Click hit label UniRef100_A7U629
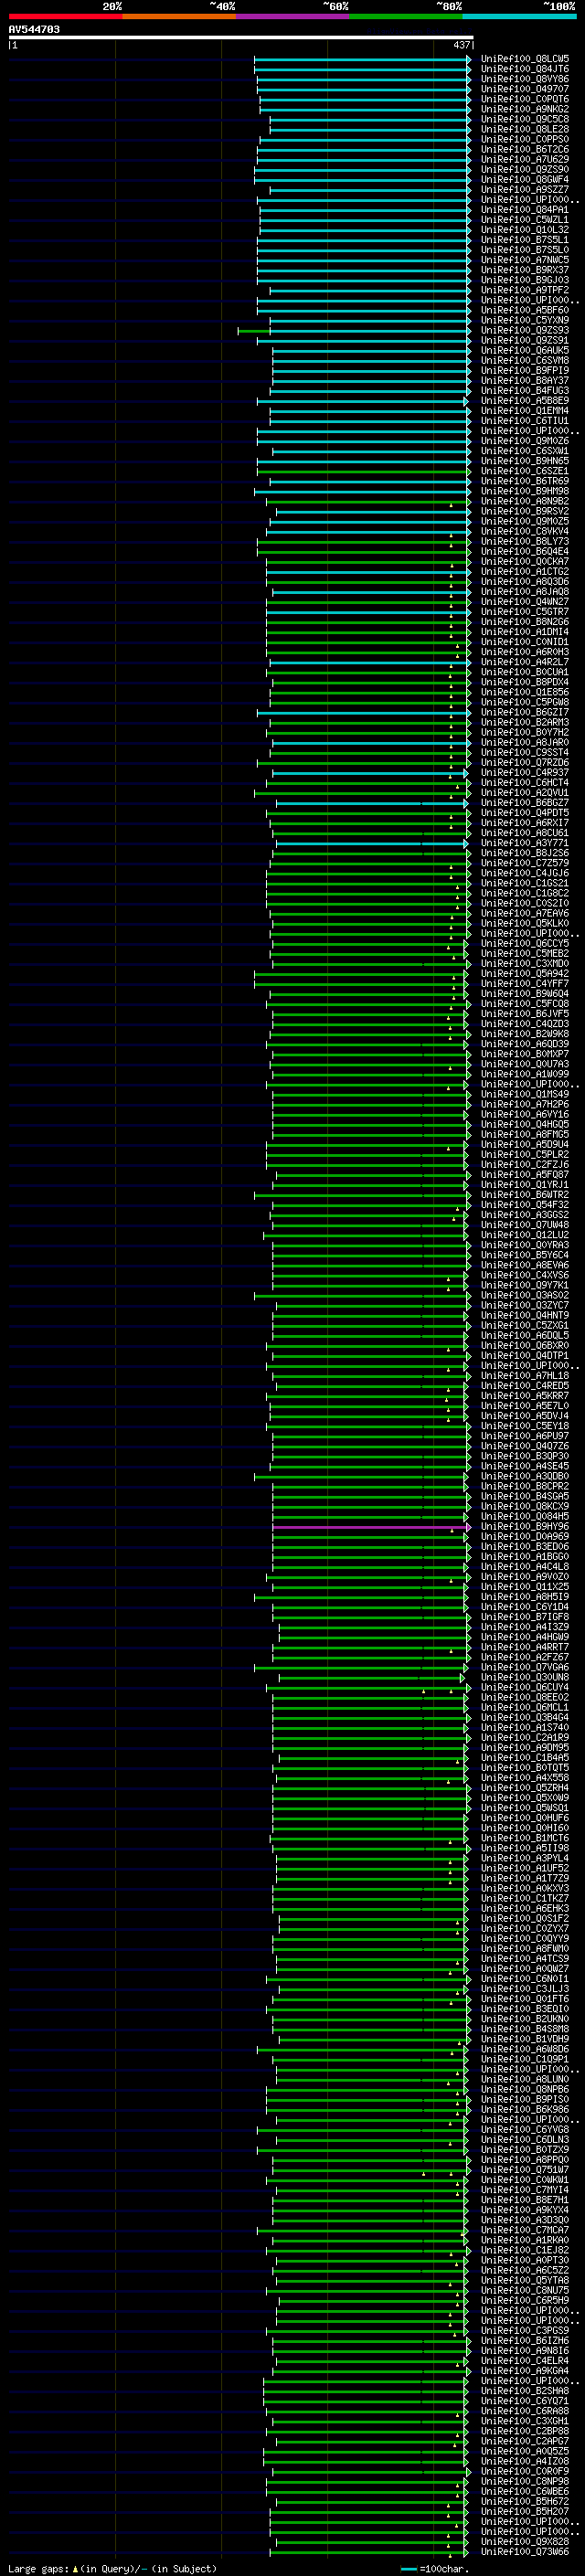 click(525, 159)
